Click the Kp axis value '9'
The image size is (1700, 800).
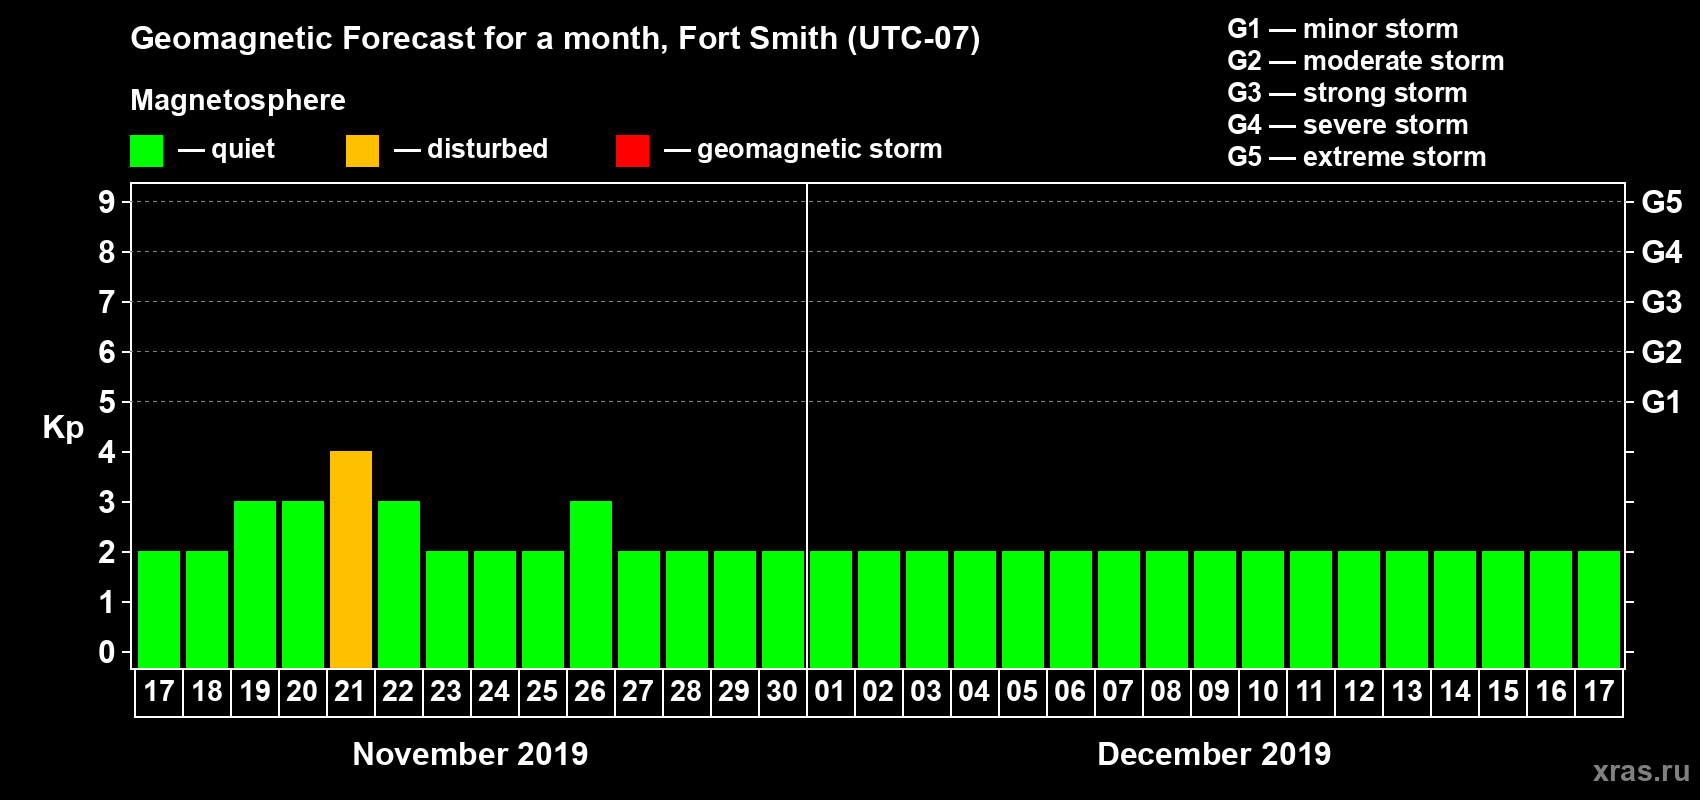[107, 202]
